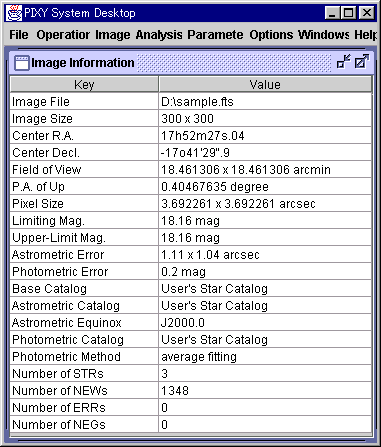Screen dimensions: 381x447
Task: Maximize the Image Information internal window
Action: pyautogui.click(x=362, y=62)
